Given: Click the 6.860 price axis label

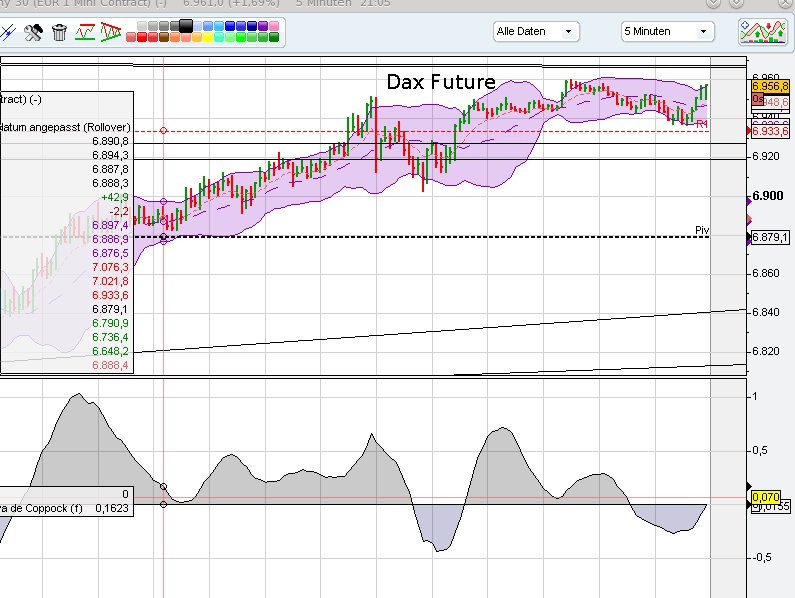Looking at the screenshot, I should click(765, 273).
